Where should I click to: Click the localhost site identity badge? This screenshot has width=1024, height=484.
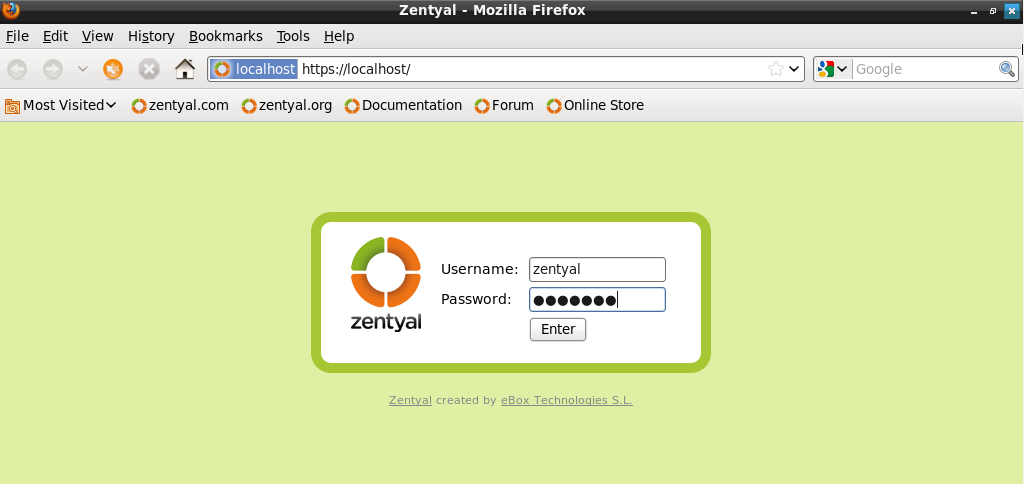[x=255, y=69]
